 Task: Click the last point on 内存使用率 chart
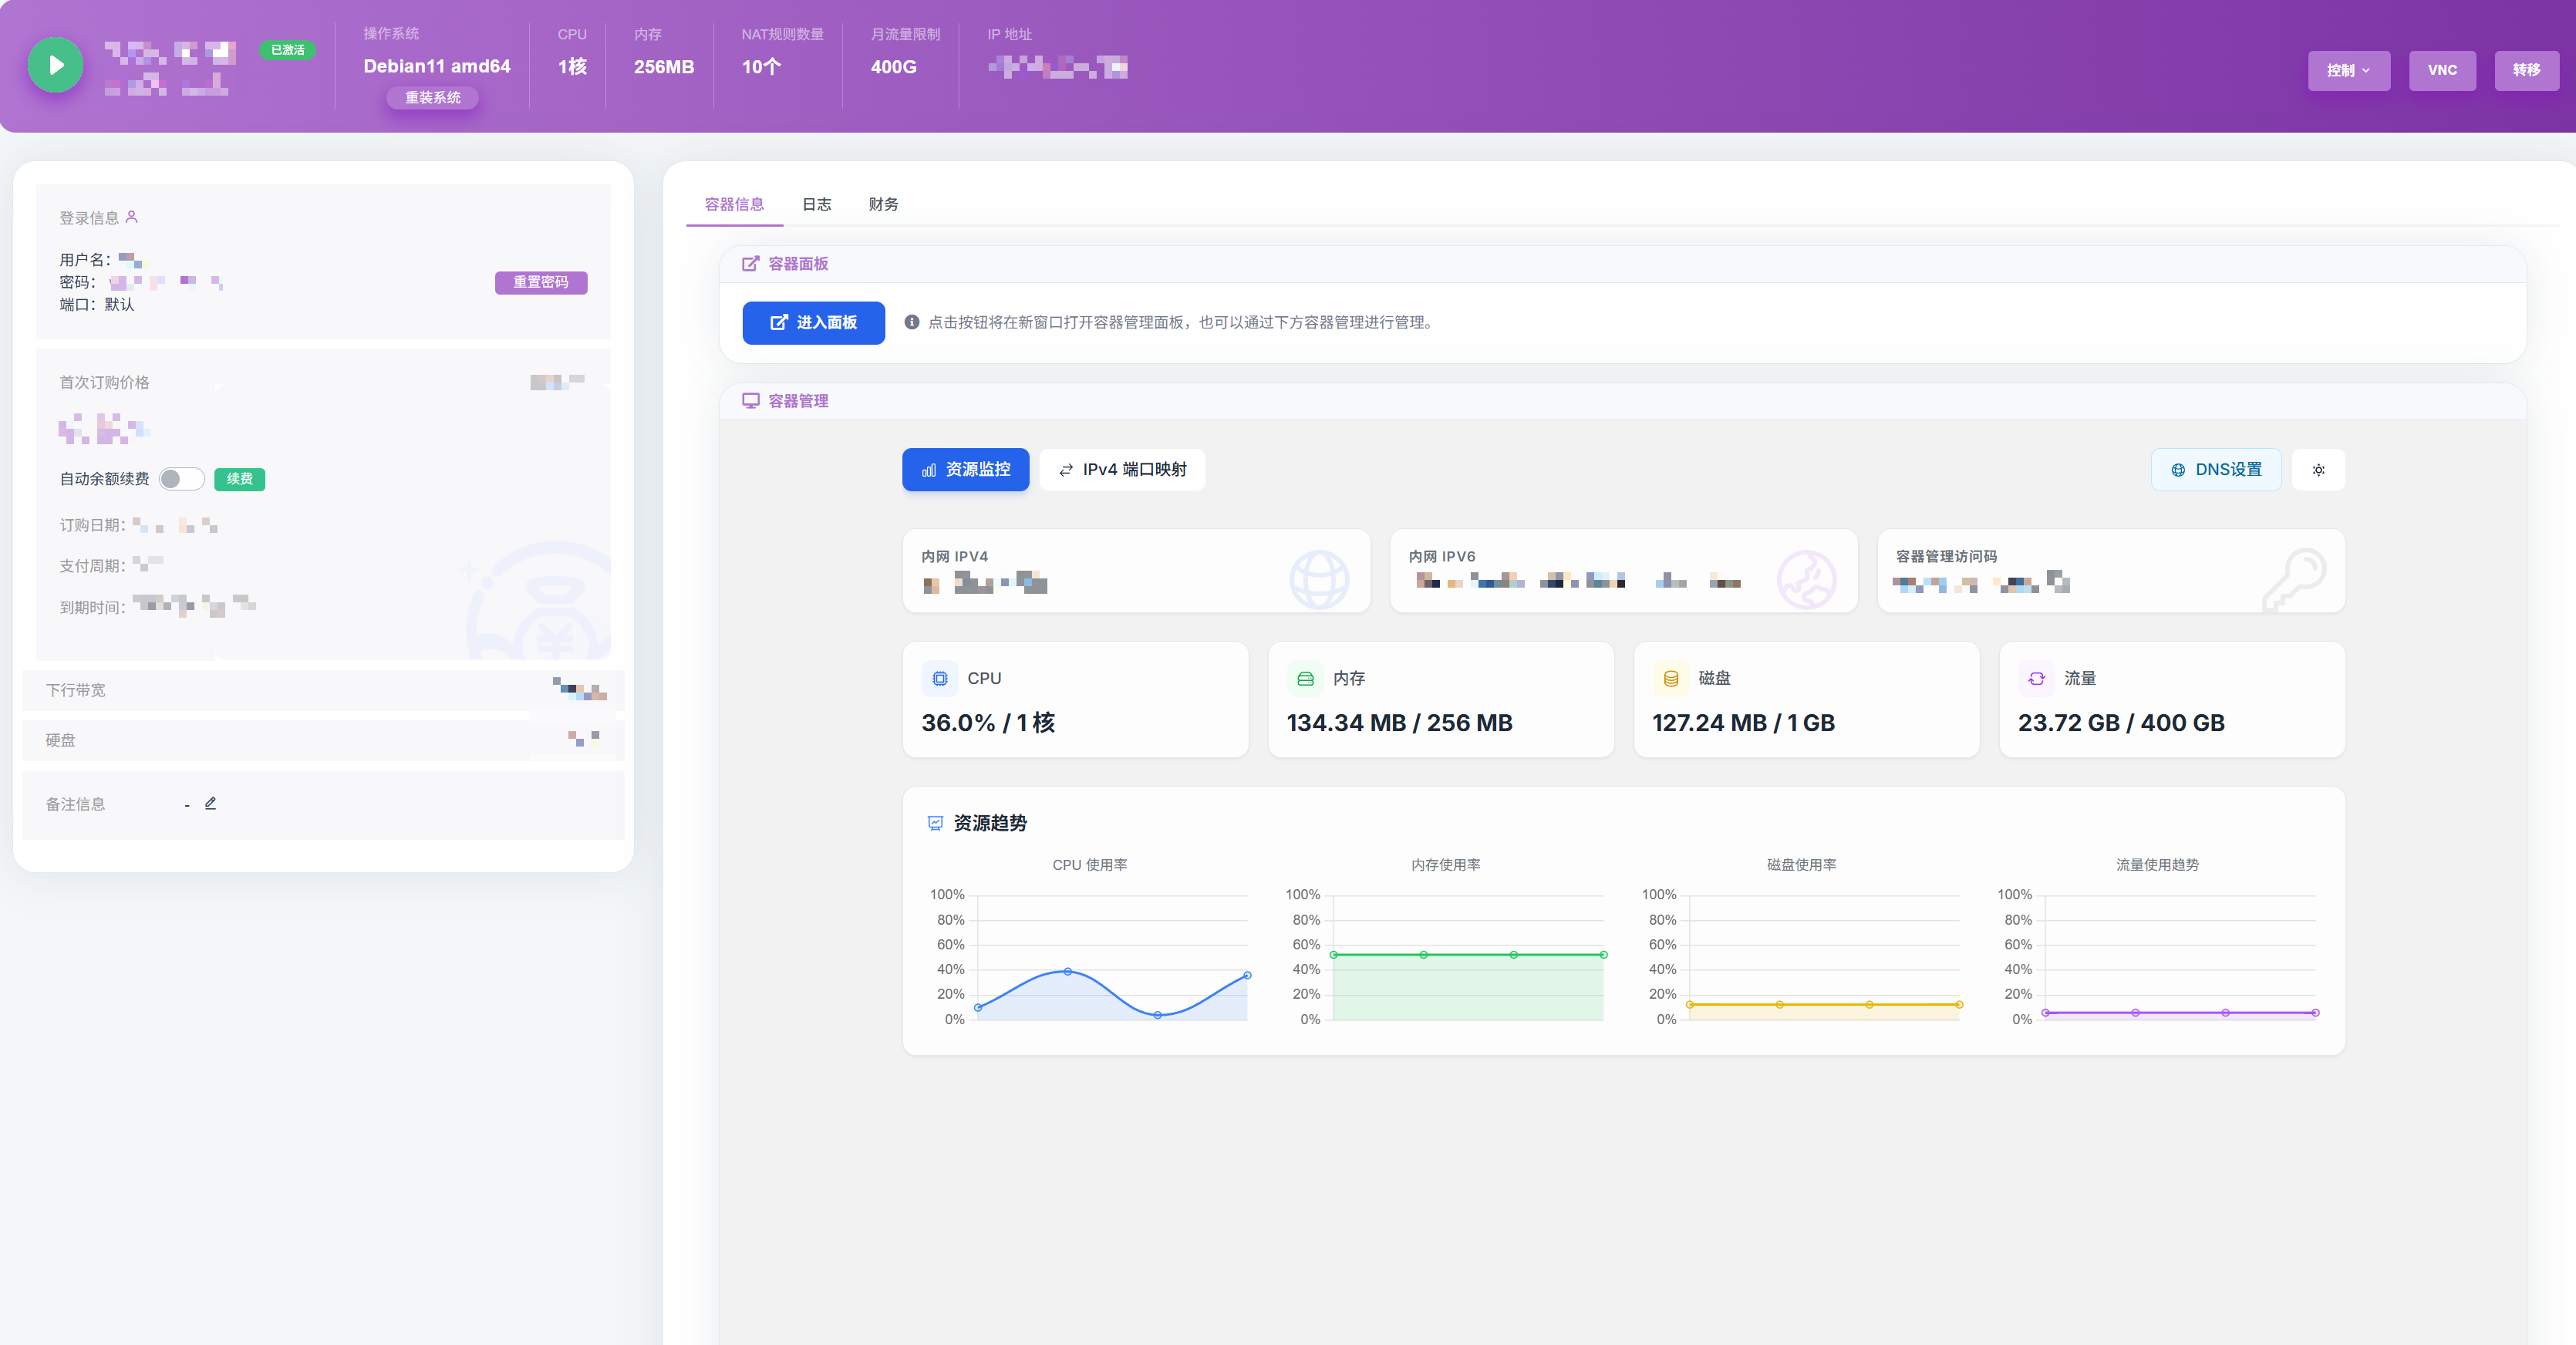pyautogui.click(x=1603, y=955)
